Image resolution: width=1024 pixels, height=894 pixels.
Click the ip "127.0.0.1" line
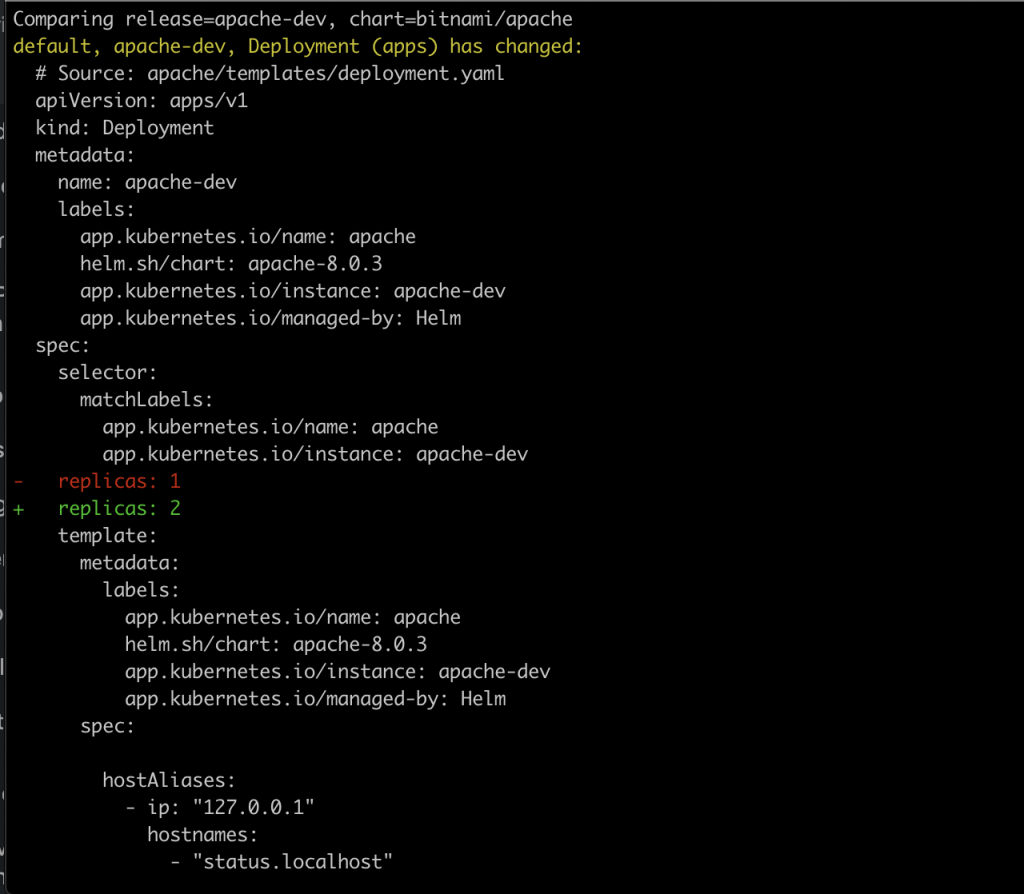[x=219, y=808]
